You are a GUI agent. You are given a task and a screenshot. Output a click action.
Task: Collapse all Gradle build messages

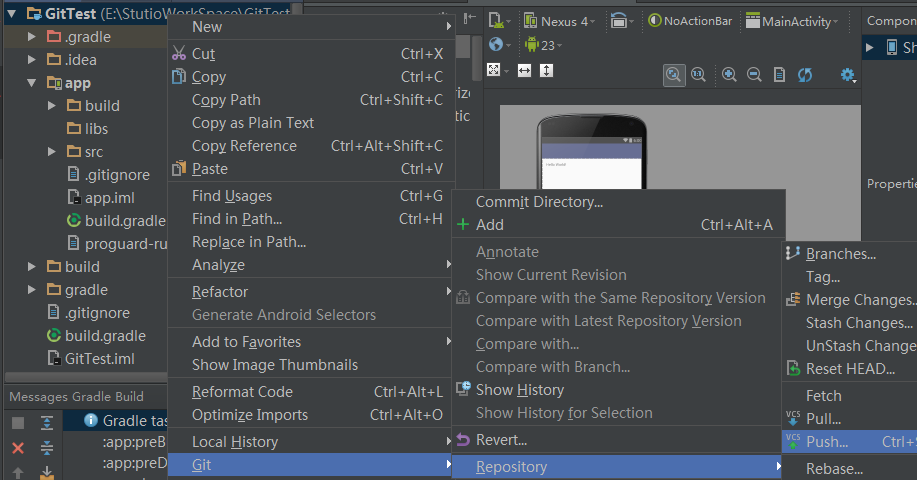coord(47,447)
